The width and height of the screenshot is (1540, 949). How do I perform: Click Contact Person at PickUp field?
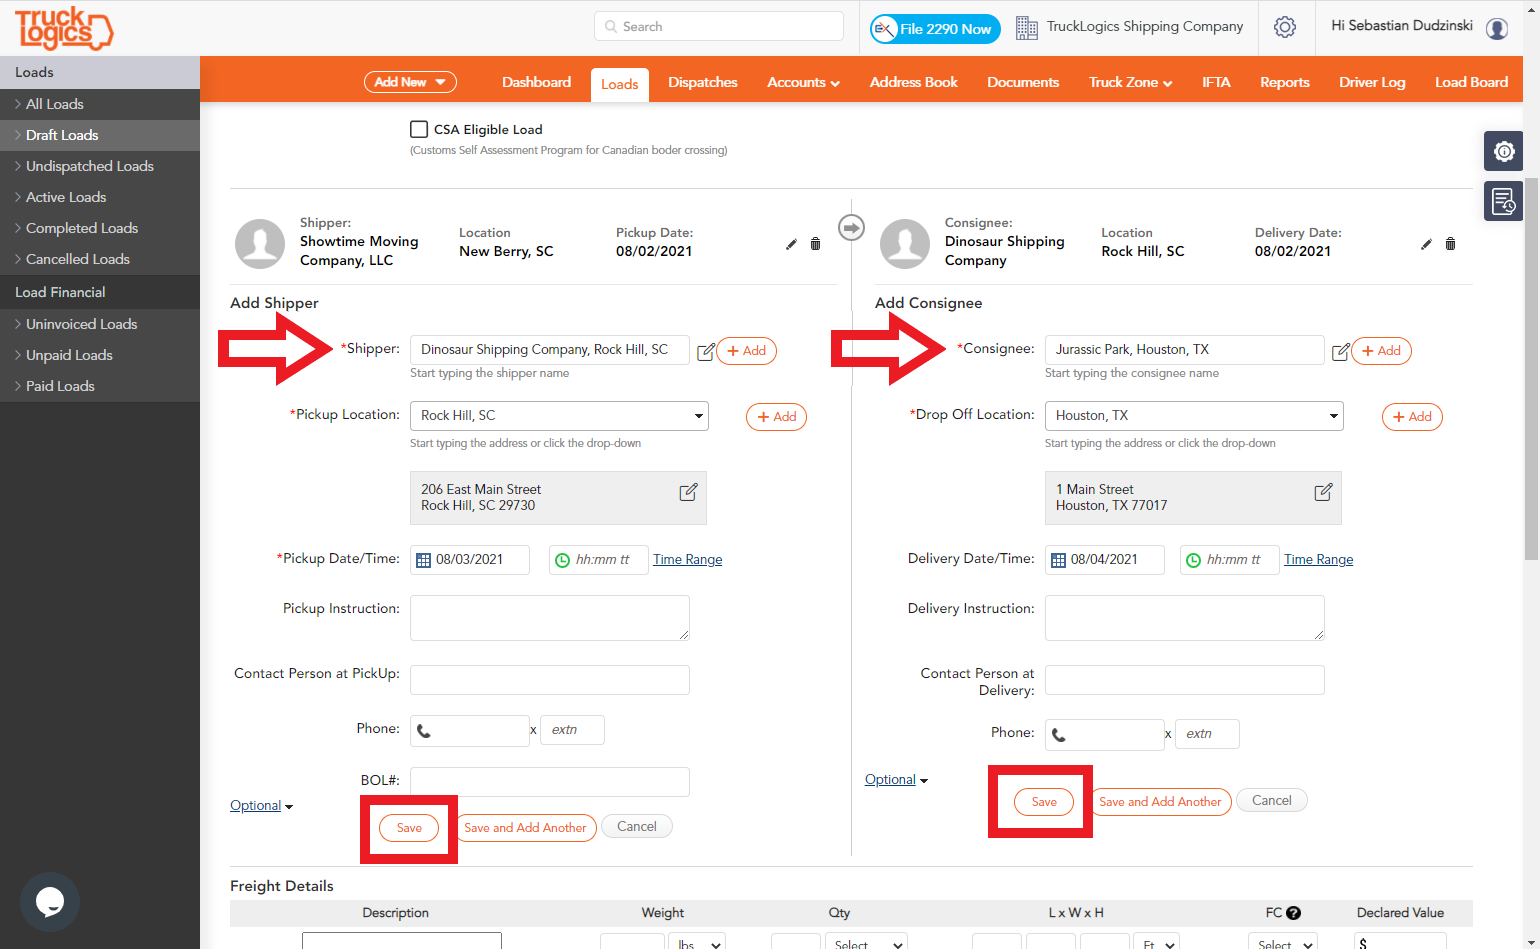tap(550, 680)
